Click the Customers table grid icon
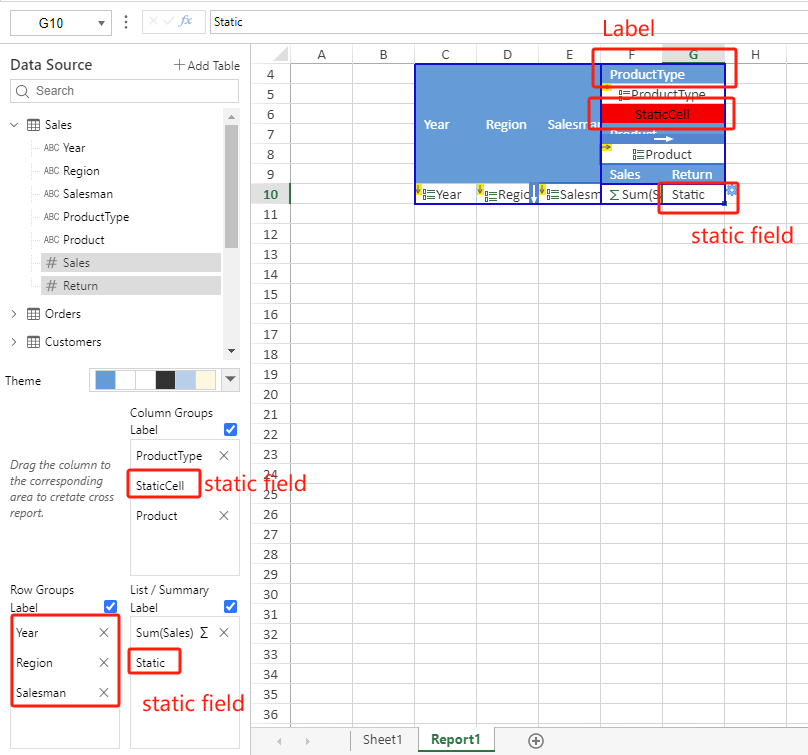Viewport: 808px width, 755px height. [x=33, y=342]
